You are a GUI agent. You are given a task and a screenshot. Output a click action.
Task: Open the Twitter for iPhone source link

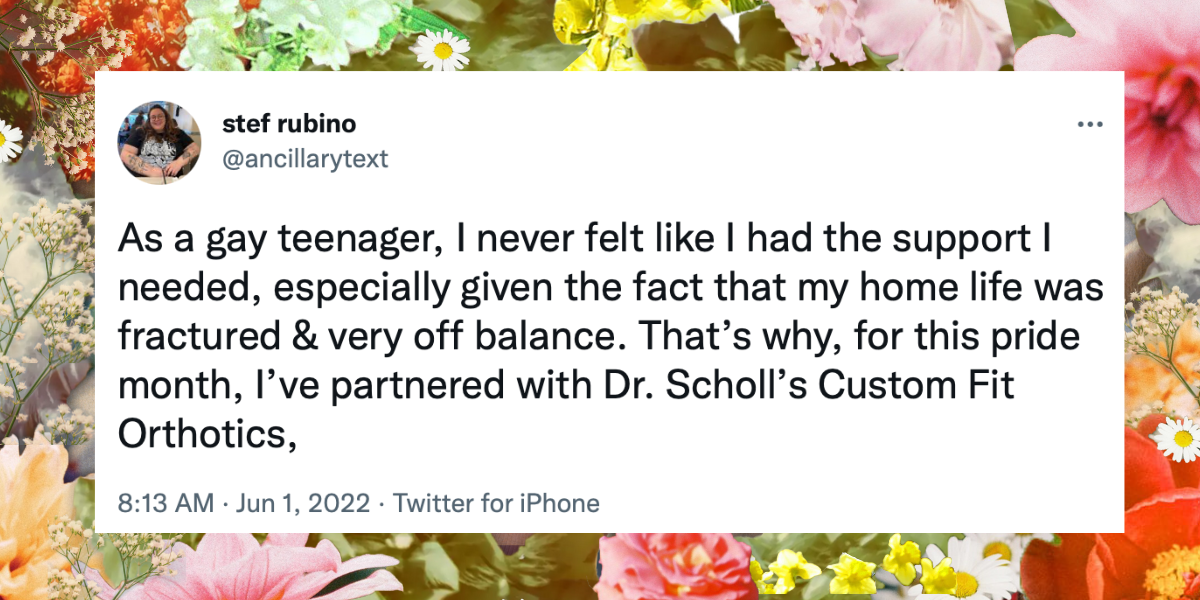pyautogui.click(x=496, y=503)
